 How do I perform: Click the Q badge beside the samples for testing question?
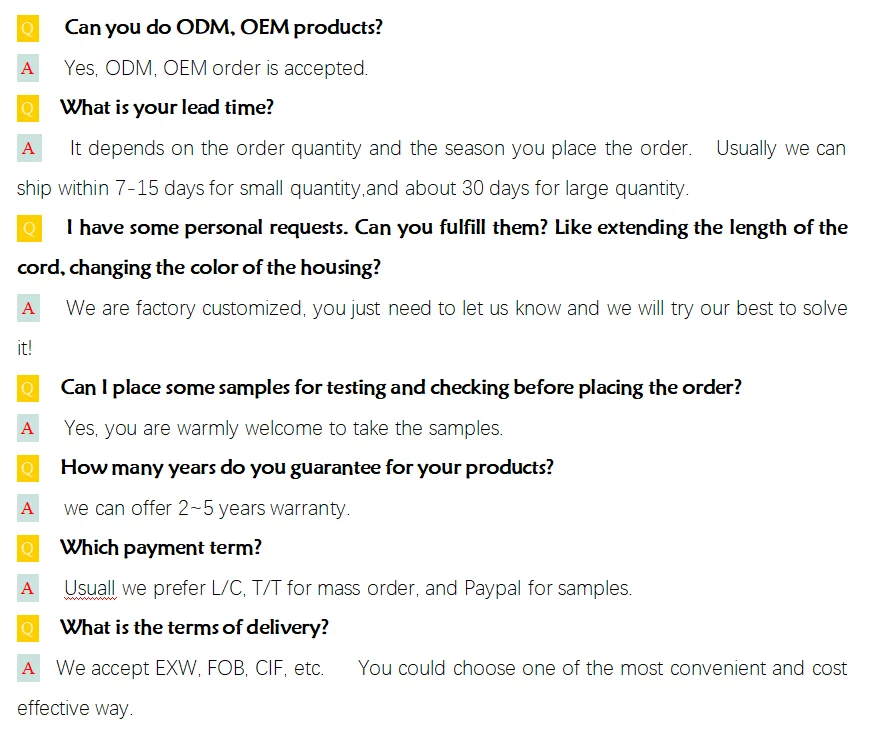click(28, 388)
